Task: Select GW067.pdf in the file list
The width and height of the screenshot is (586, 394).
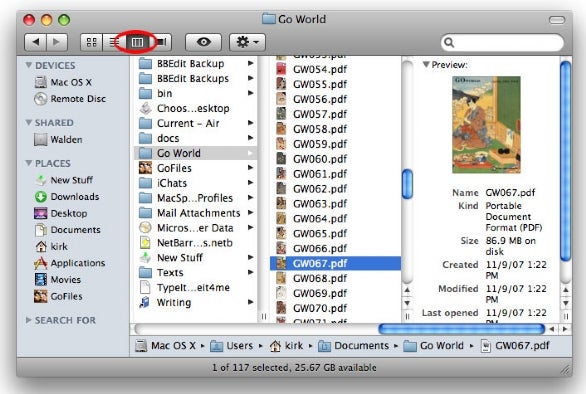Action: 335,264
